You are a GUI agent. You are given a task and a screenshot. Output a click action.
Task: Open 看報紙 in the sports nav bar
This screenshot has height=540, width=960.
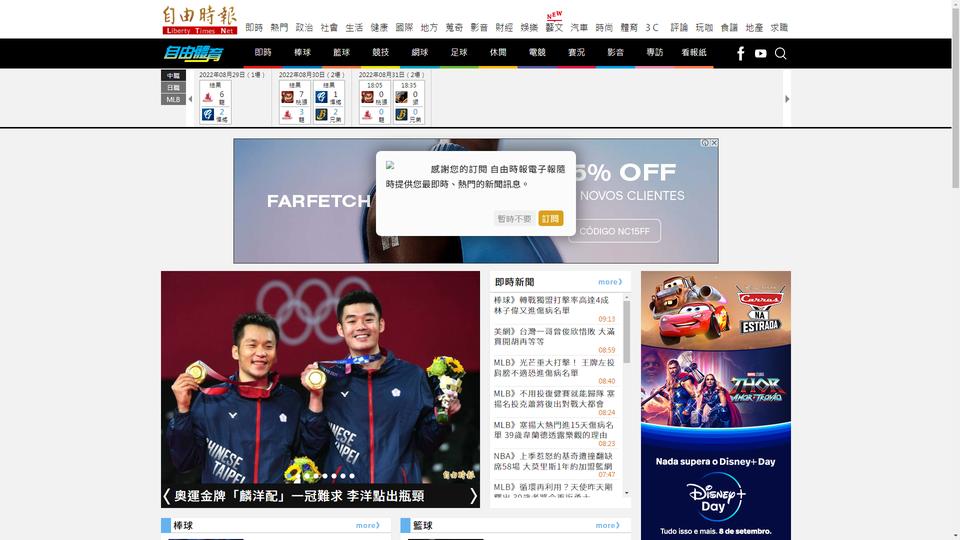click(x=694, y=53)
